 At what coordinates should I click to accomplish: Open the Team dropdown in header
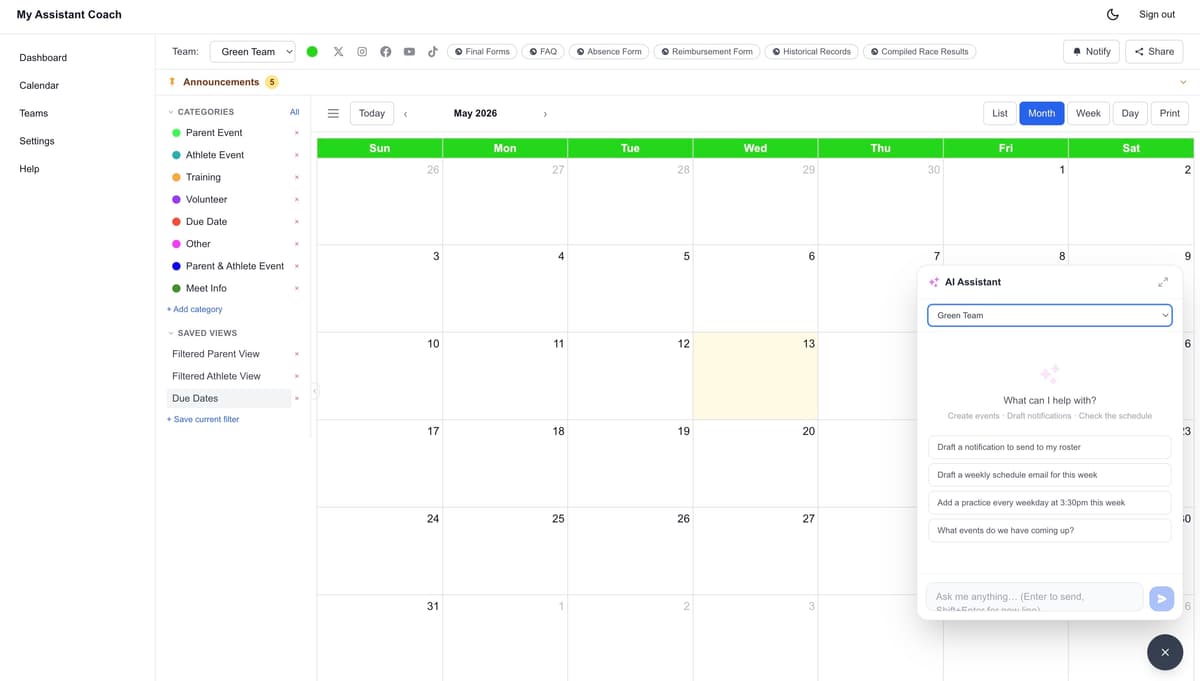(253, 51)
